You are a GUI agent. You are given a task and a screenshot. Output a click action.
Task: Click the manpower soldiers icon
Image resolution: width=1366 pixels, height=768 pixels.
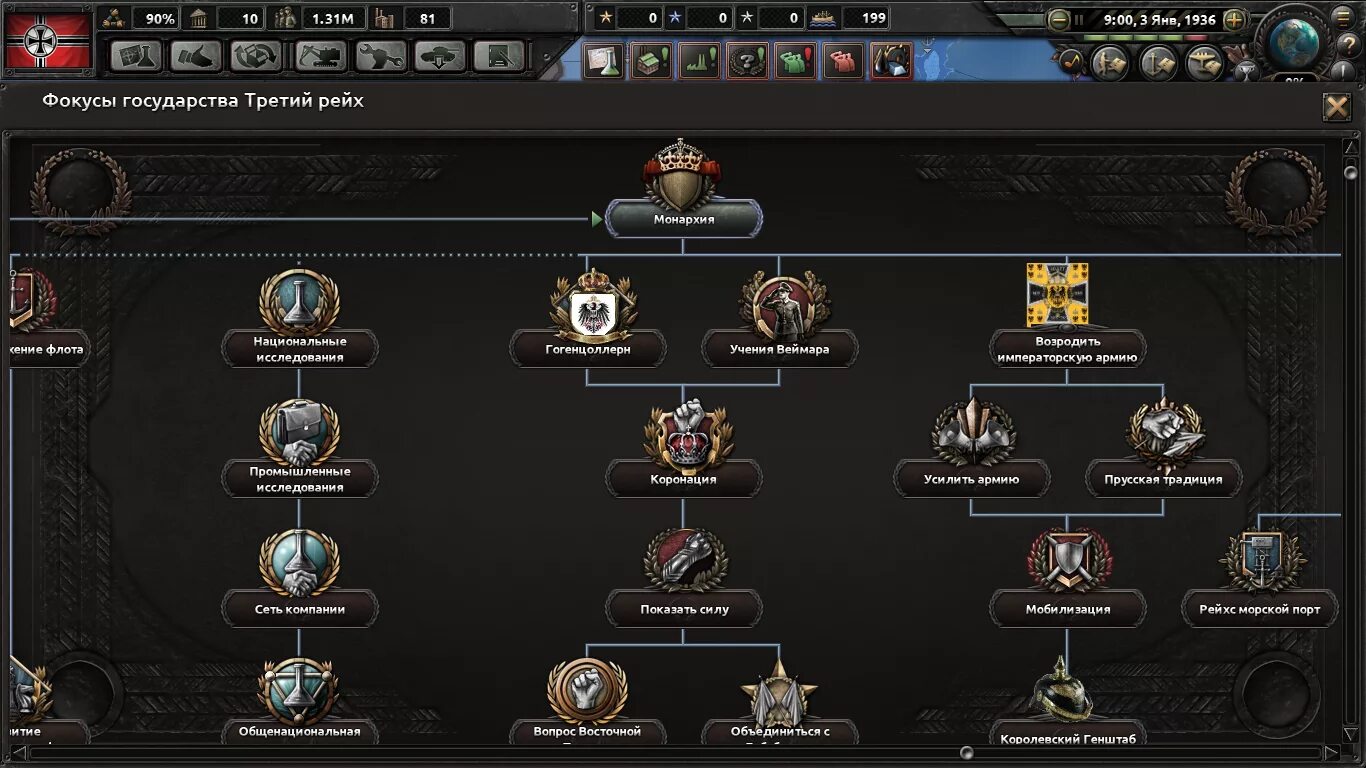[x=285, y=17]
